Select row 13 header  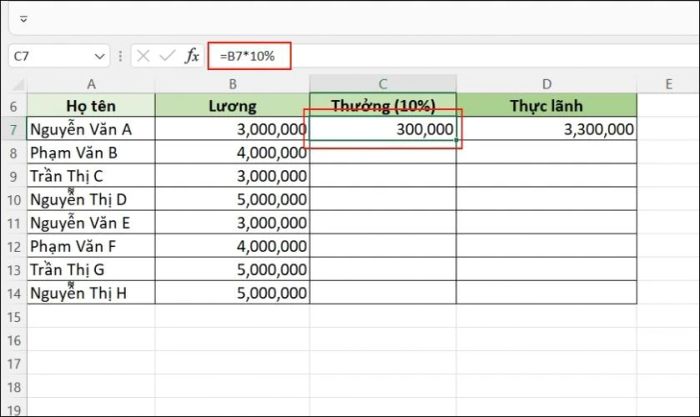13,270
